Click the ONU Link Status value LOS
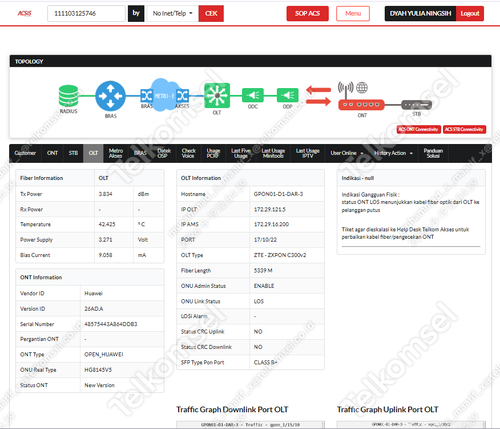This screenshot has width=500, height=429. coord(259,301)
